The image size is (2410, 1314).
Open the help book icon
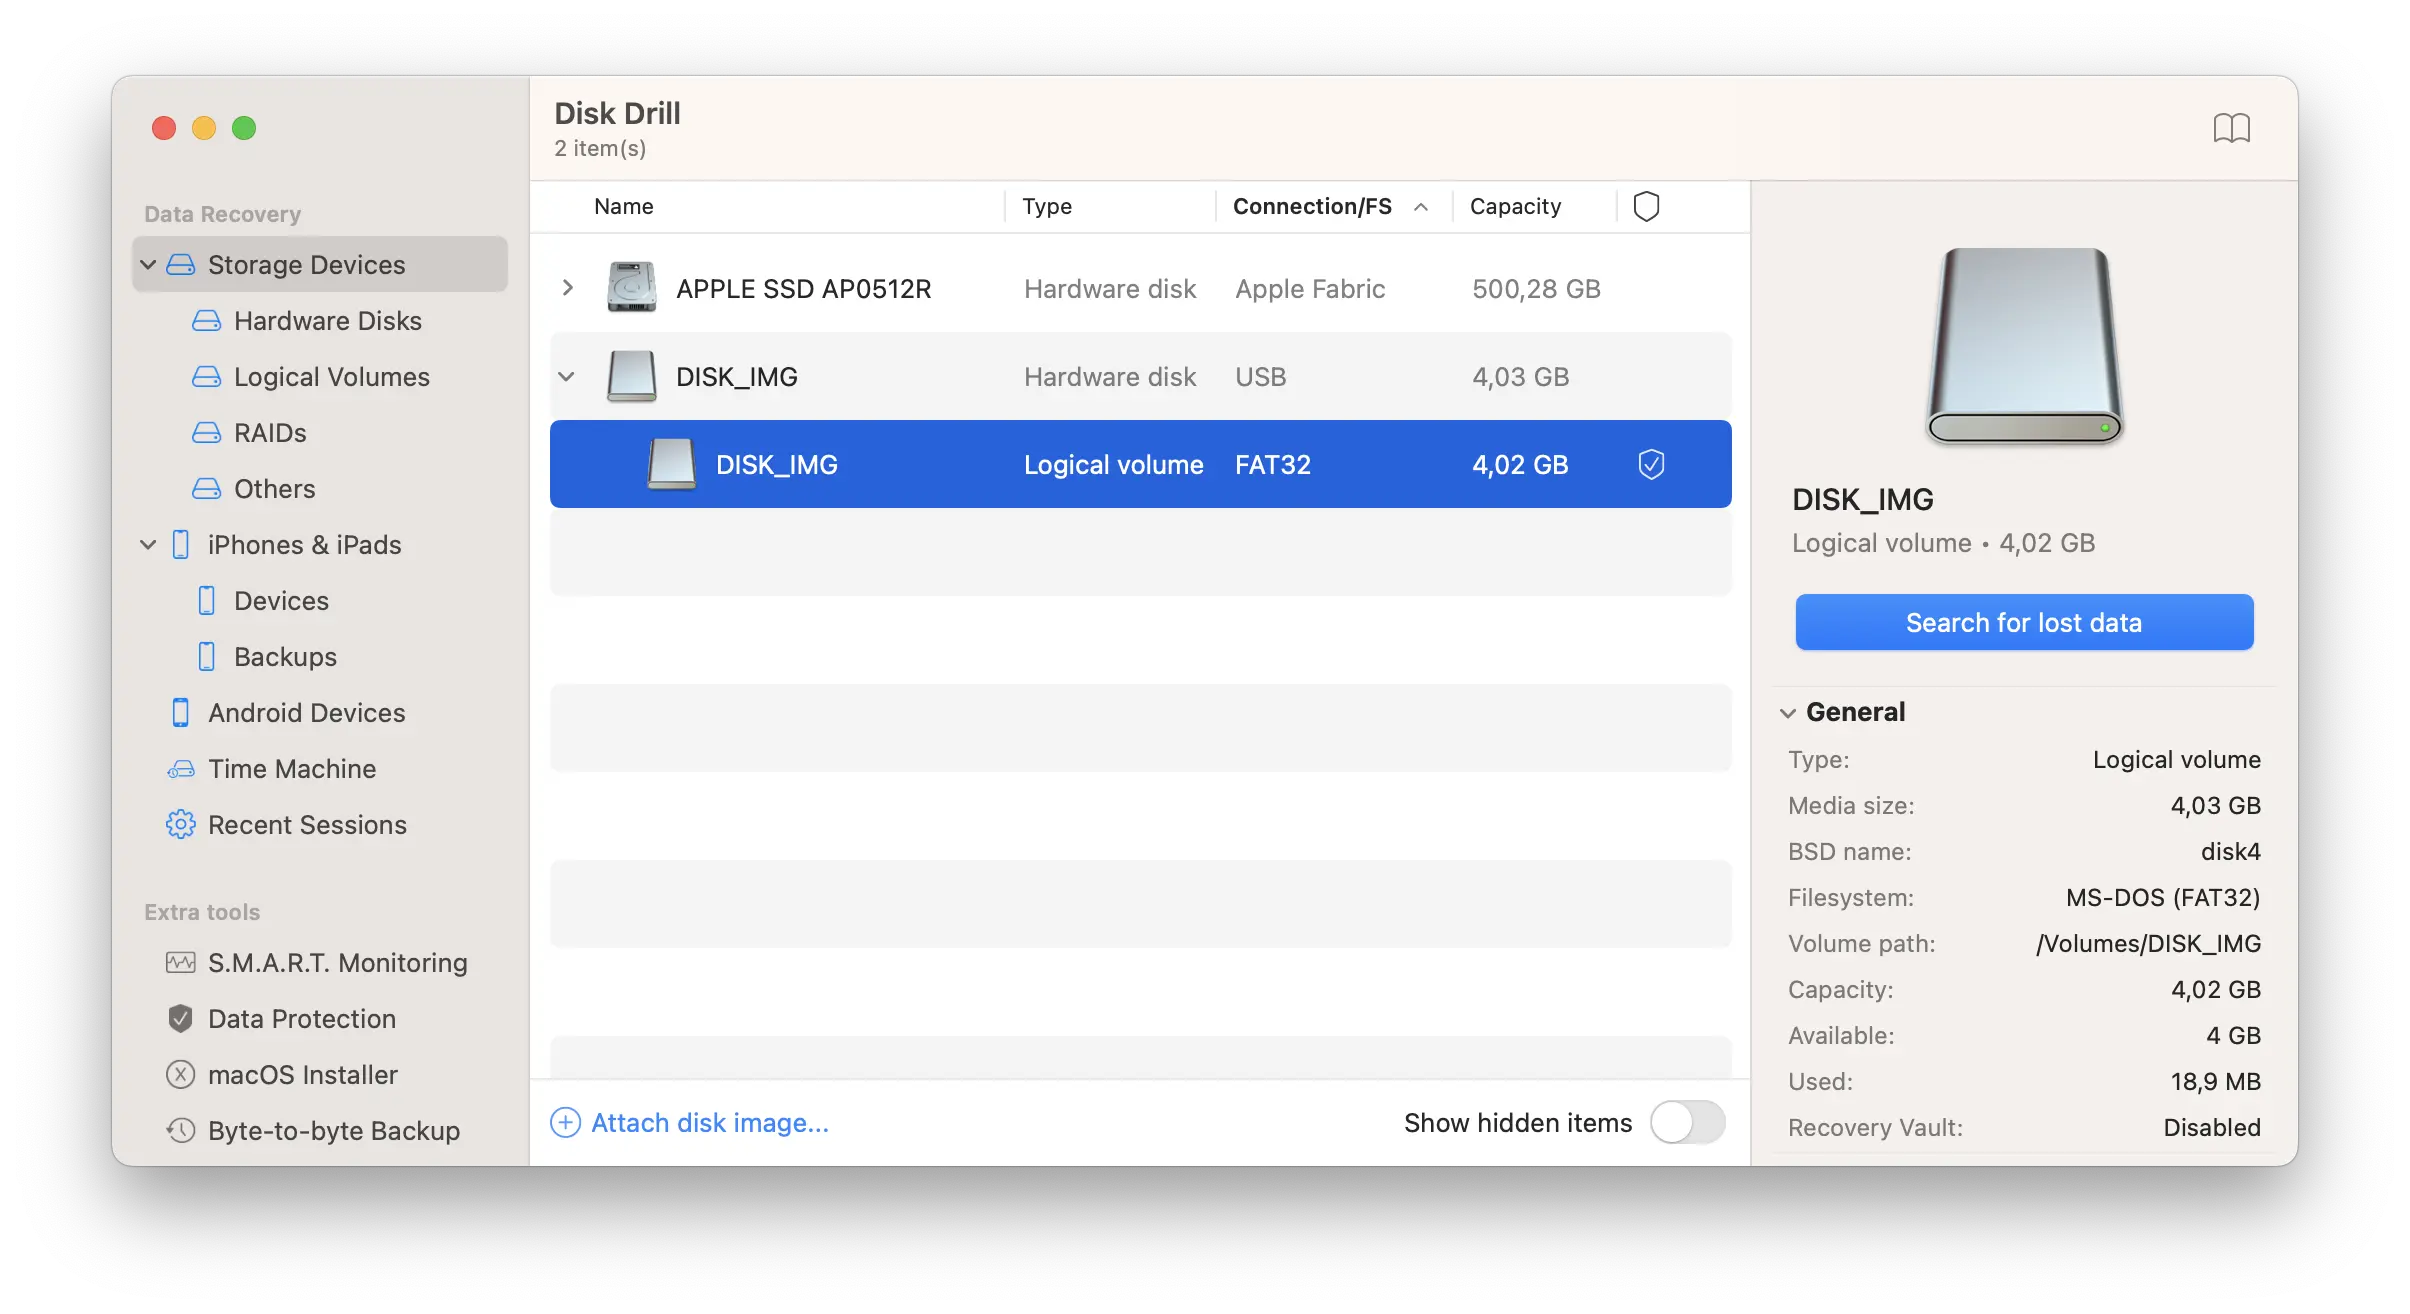(2231, 128)
